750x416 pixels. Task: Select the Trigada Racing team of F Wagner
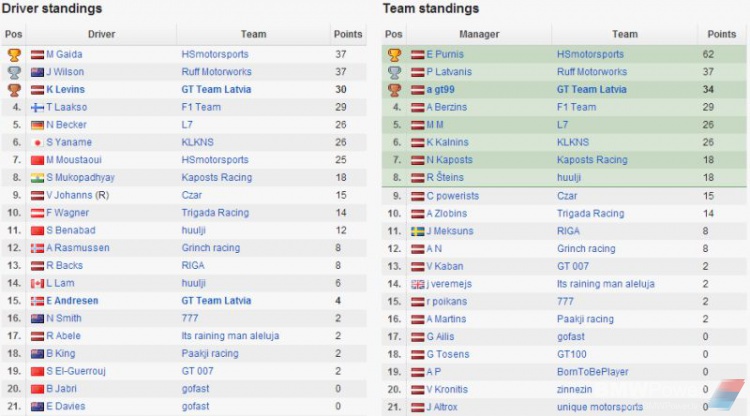pyautogui.click(x=215, y=213)
